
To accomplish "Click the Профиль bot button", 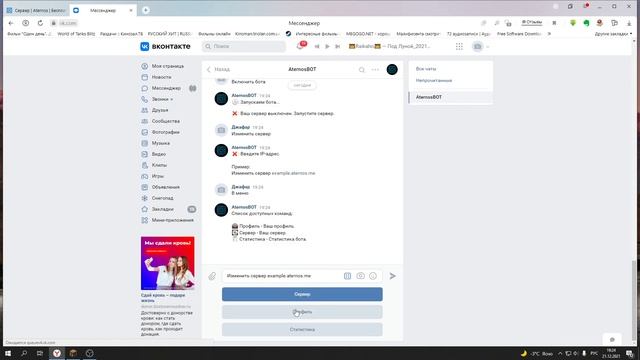I will click(302, 312).
